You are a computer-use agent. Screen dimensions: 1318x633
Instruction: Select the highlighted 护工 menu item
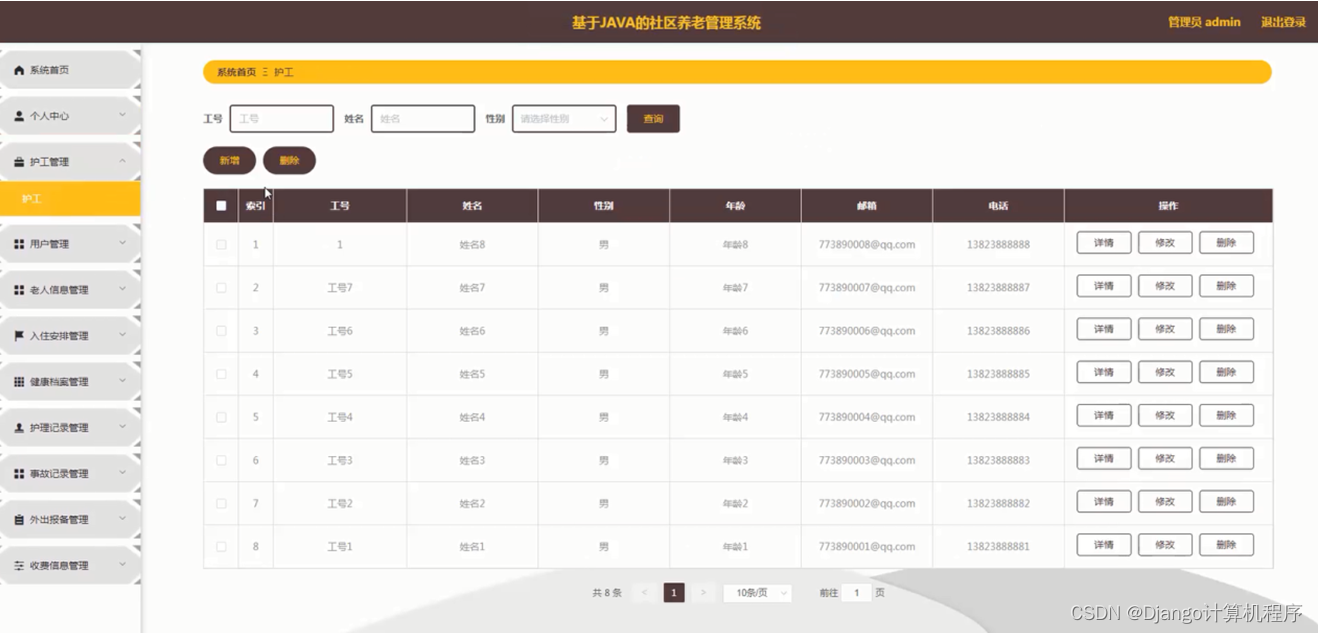70,198
